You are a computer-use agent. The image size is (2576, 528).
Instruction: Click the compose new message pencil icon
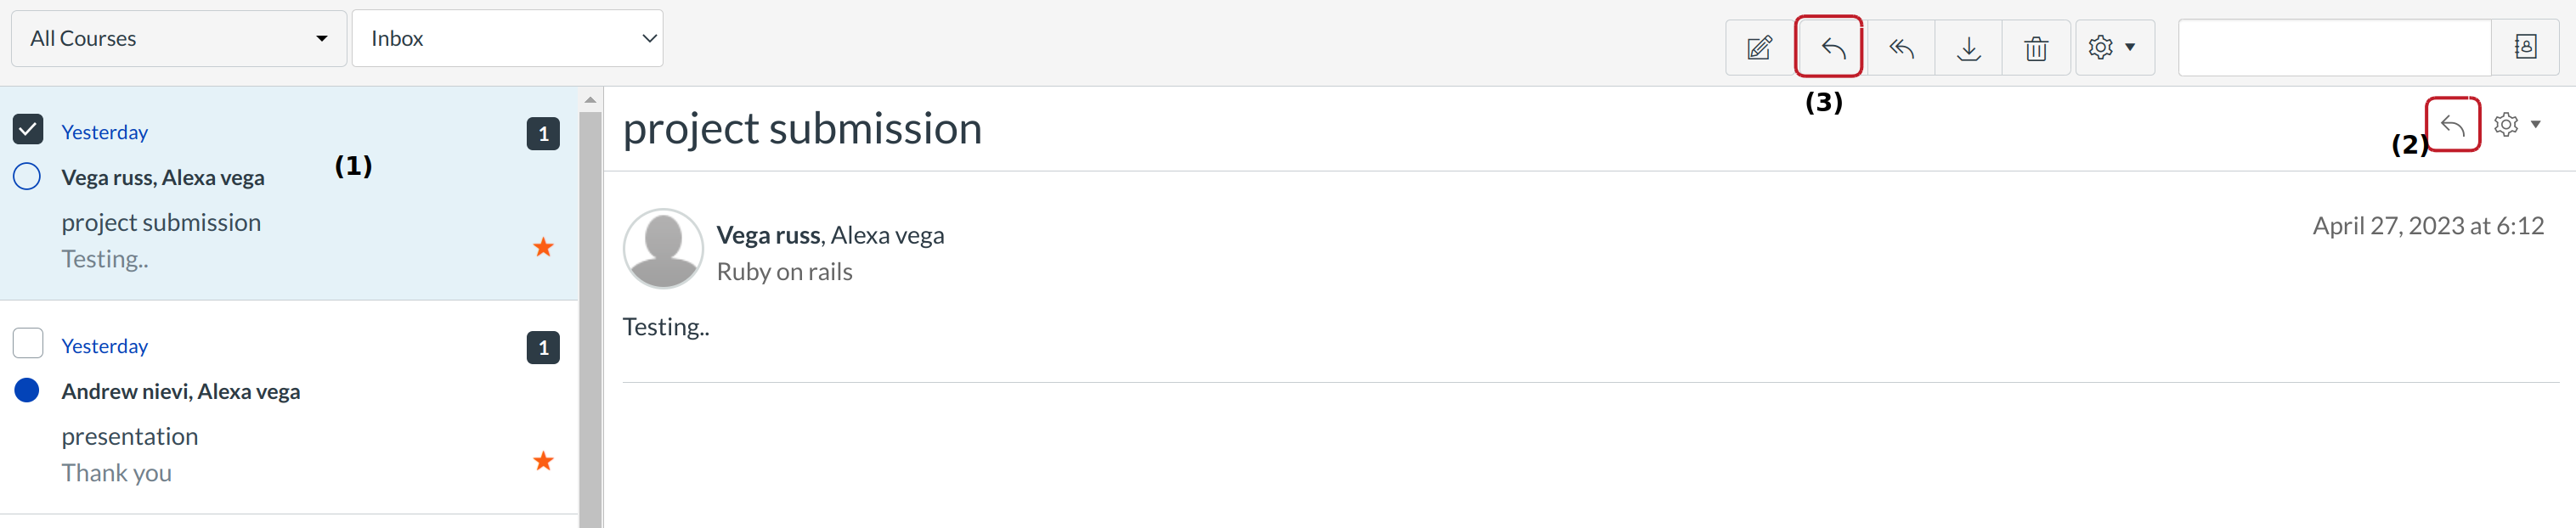click(1759, 48)
